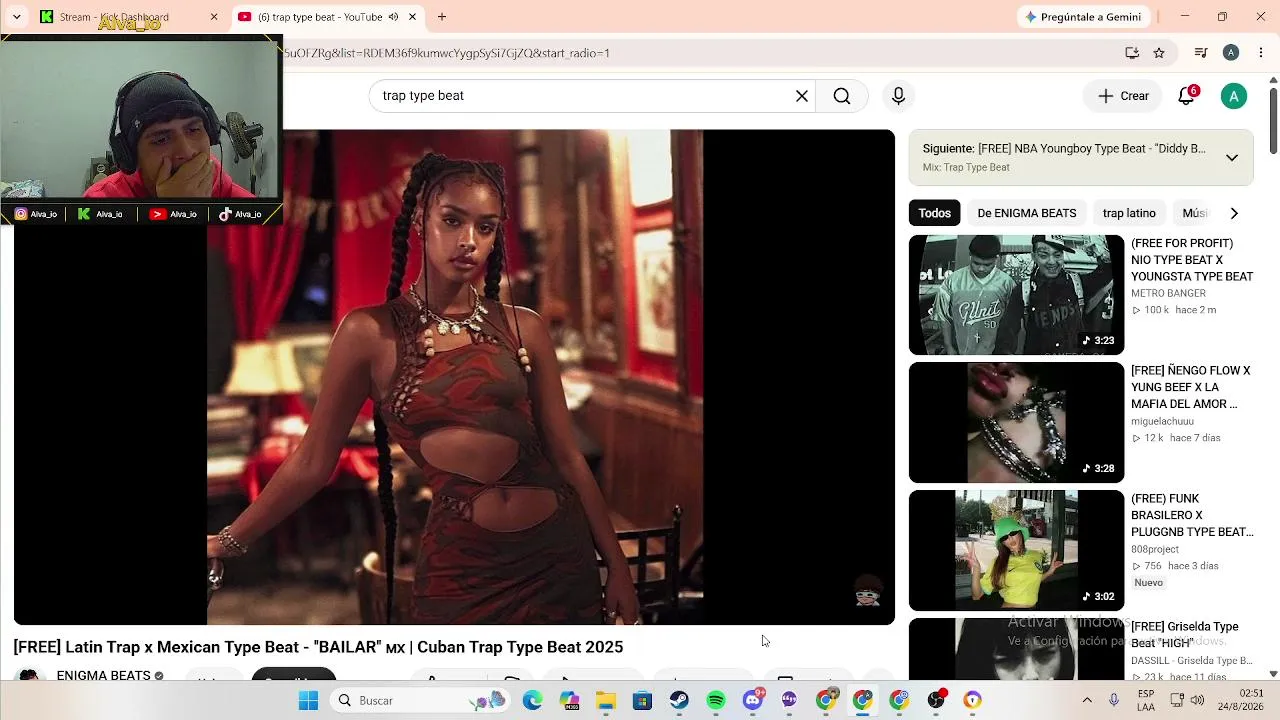The height and width of the screenshot is (720, 1280).
Task: Close the Stream - Kick Dashboard tab
Action: [213, 17]
